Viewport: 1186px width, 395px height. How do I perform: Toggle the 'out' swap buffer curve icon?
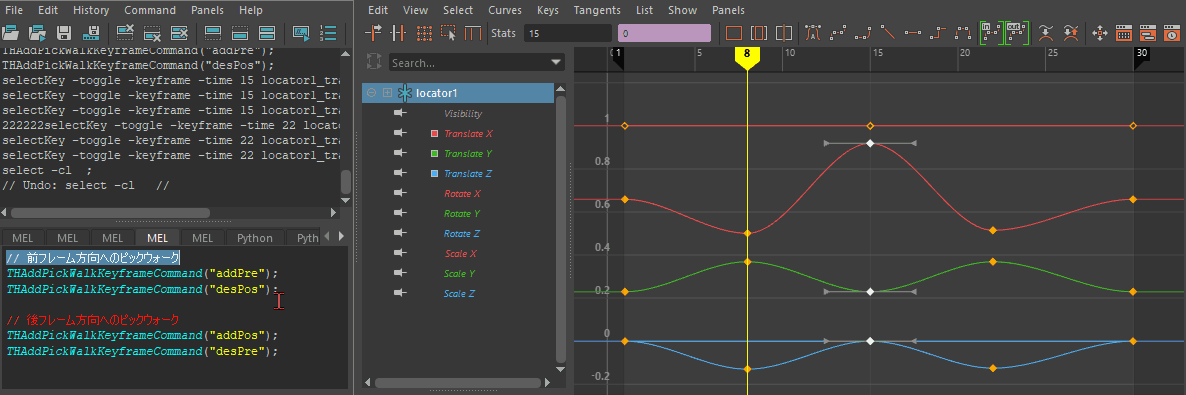click(x=1017, y=33)
